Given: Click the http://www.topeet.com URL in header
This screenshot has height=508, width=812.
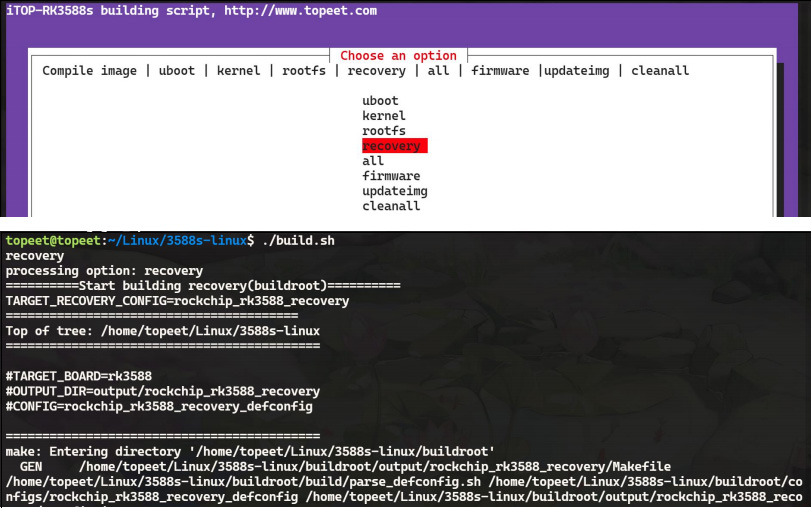Looking at the screenshot, I should [x=300, y=10].
